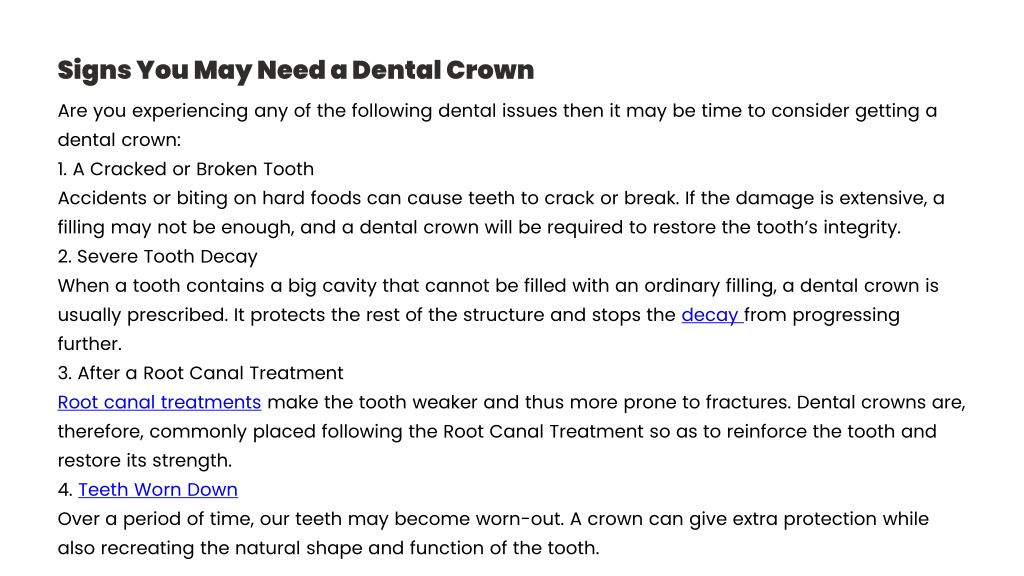Click the words 'from progressing' after the decay link
Image resolution: width=1024 pixels, height=576 pixels.
point(822,315)
